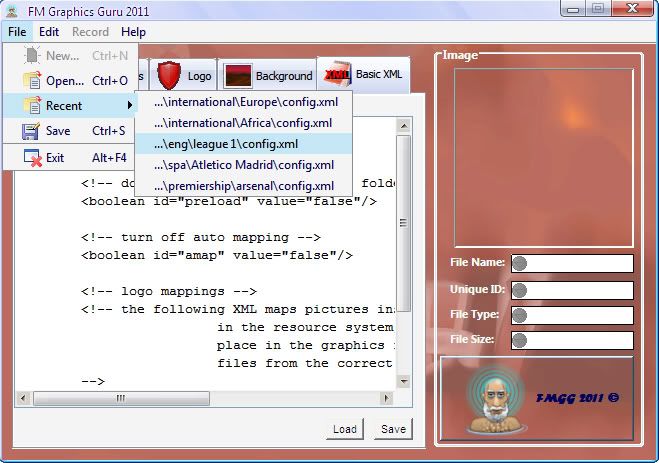Open recent eng\league 1\config.xml
The image size is (659, 463).
pos(244,144)
